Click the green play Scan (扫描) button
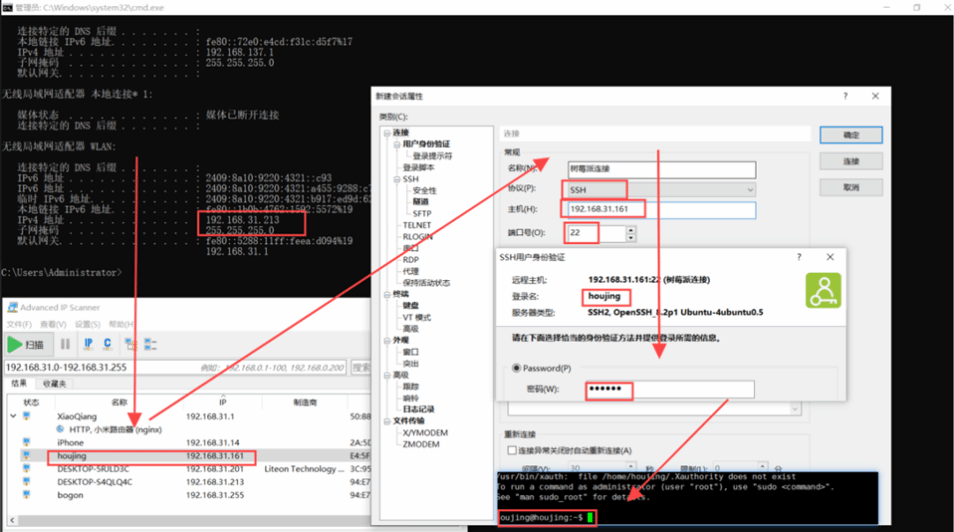Screen dimensions: 954x532 [x=28, y=344]
